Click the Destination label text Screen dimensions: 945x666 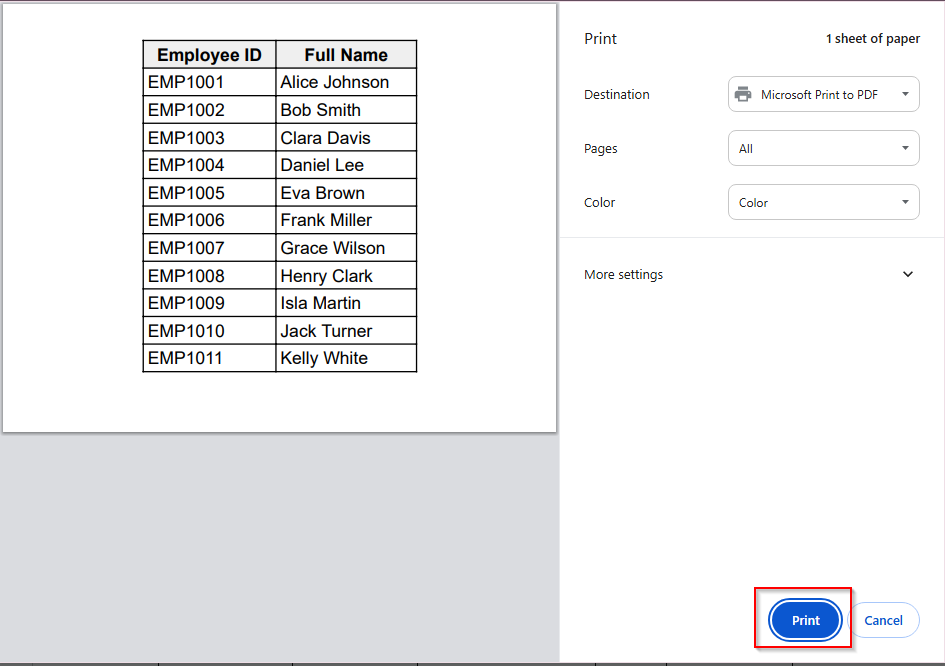pos(616,95)
